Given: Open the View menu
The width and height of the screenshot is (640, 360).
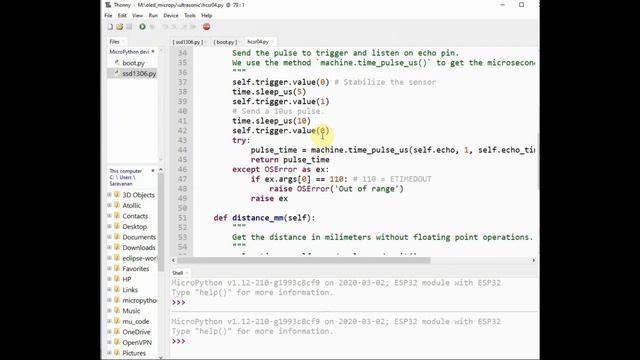Looking at the screenshot, I should 137,16.
